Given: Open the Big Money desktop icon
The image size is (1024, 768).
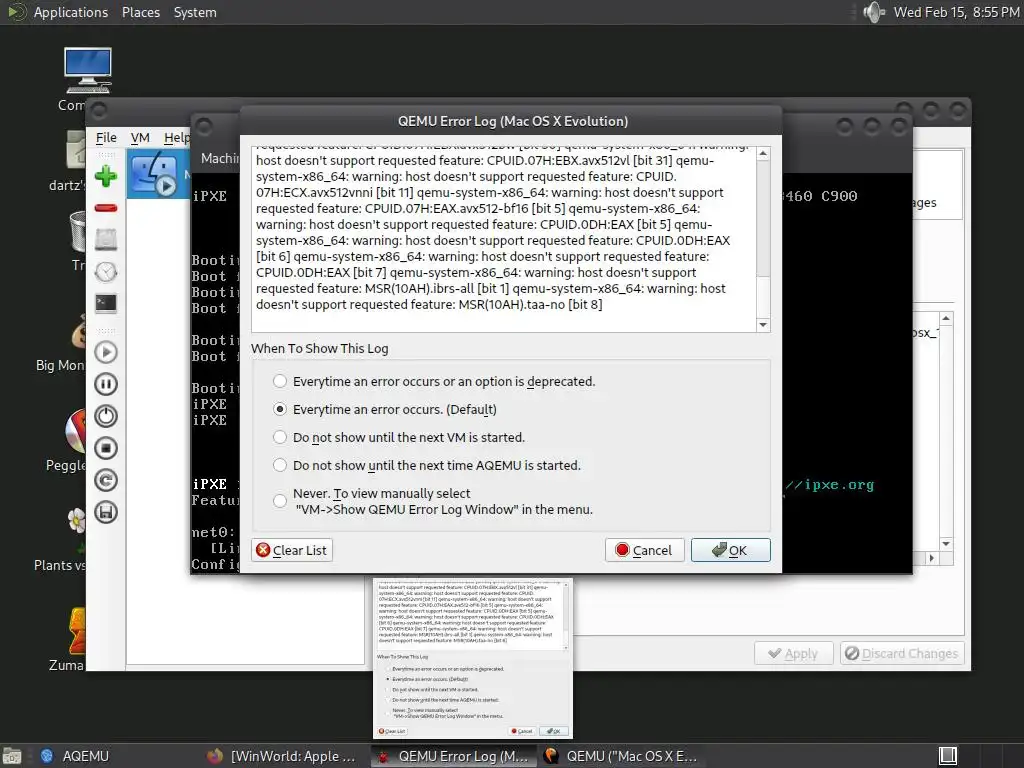Looking at the screenshot, I should coord(78,333).
